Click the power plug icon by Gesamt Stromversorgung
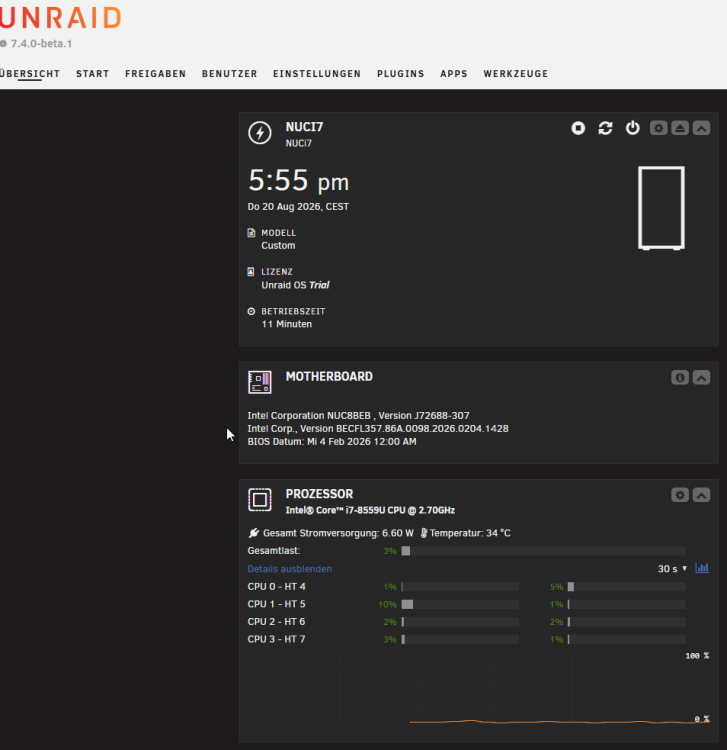Viewport: 727px width, 750px height. pyautogui.click(x=253, y=533)
